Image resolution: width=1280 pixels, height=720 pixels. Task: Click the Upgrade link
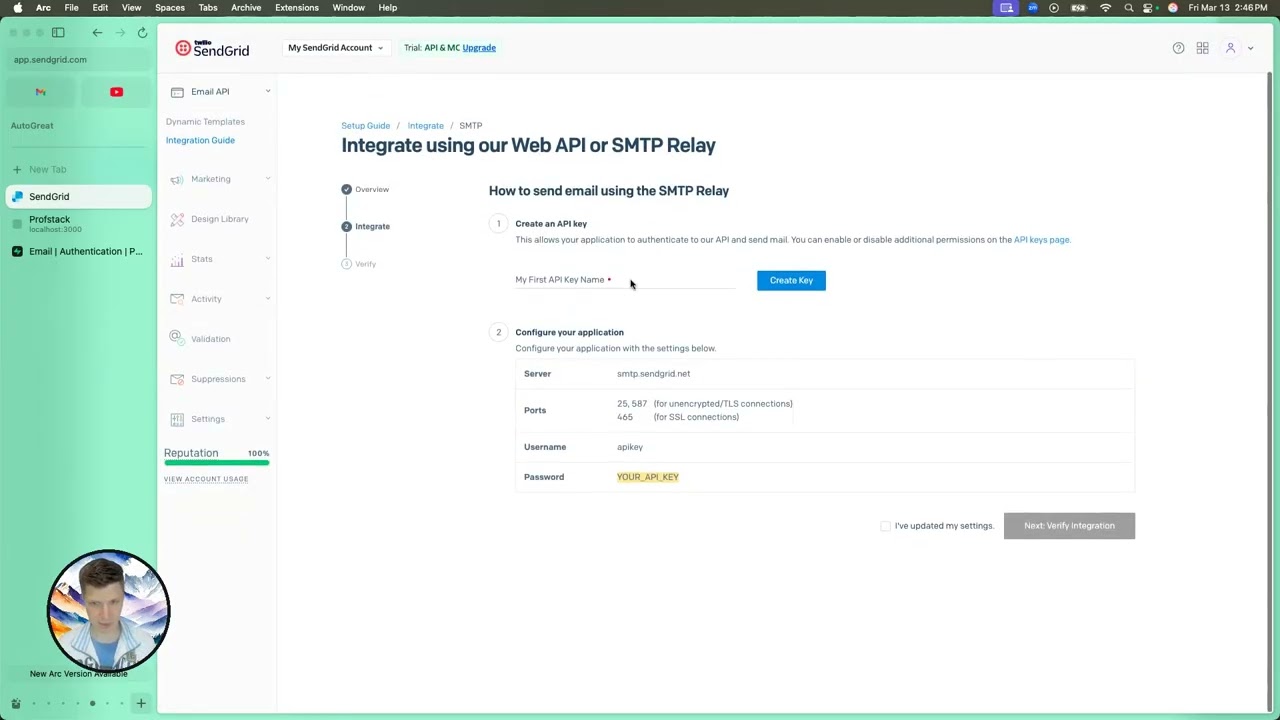(x=479, y=48)
